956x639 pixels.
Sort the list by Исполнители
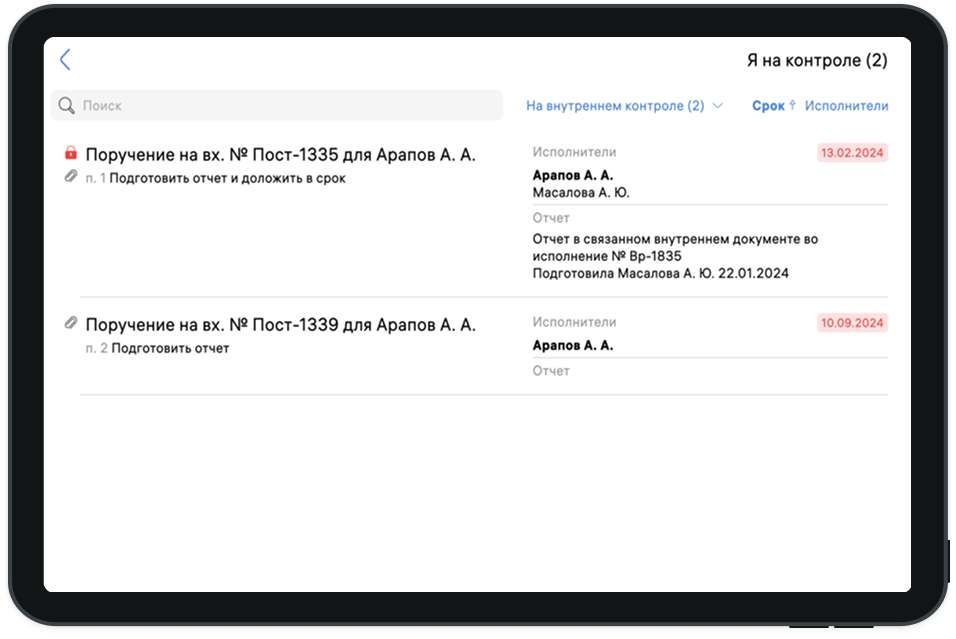tap(846, 106)
